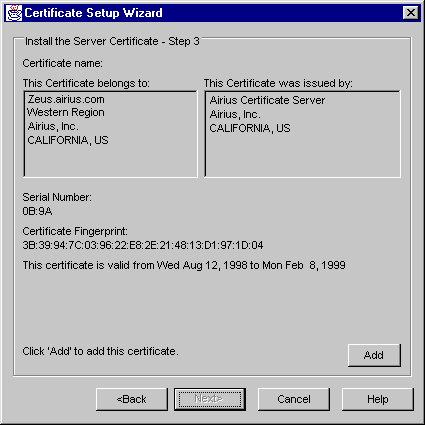Image resolution: width=425 pixels, height=425 pixels.
Task: Click the Install the Server Certificate heading
Action: point(112,41)
